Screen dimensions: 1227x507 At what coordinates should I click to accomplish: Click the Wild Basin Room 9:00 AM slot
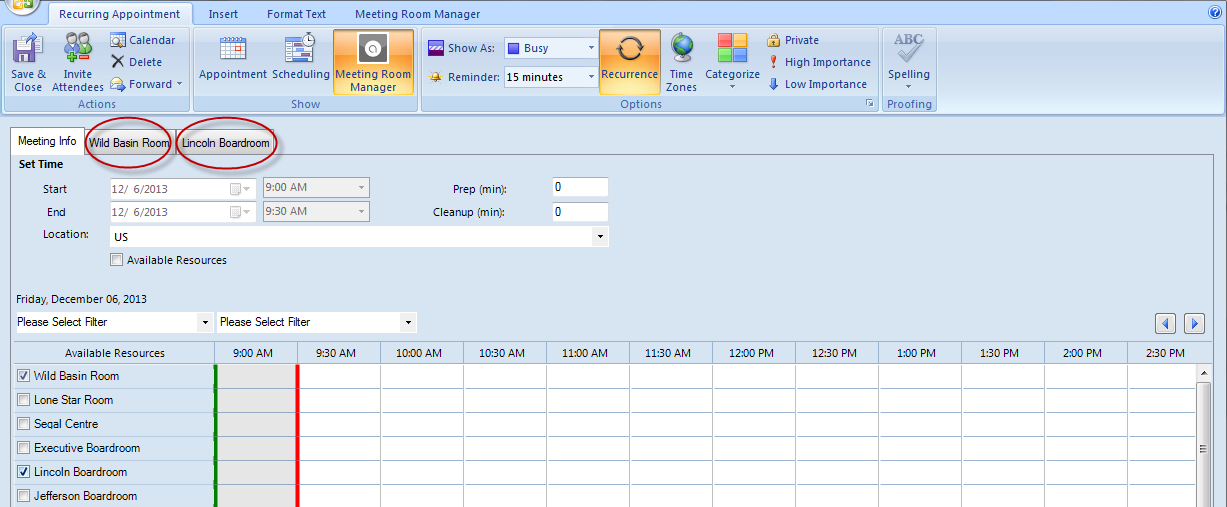[257, 376]
